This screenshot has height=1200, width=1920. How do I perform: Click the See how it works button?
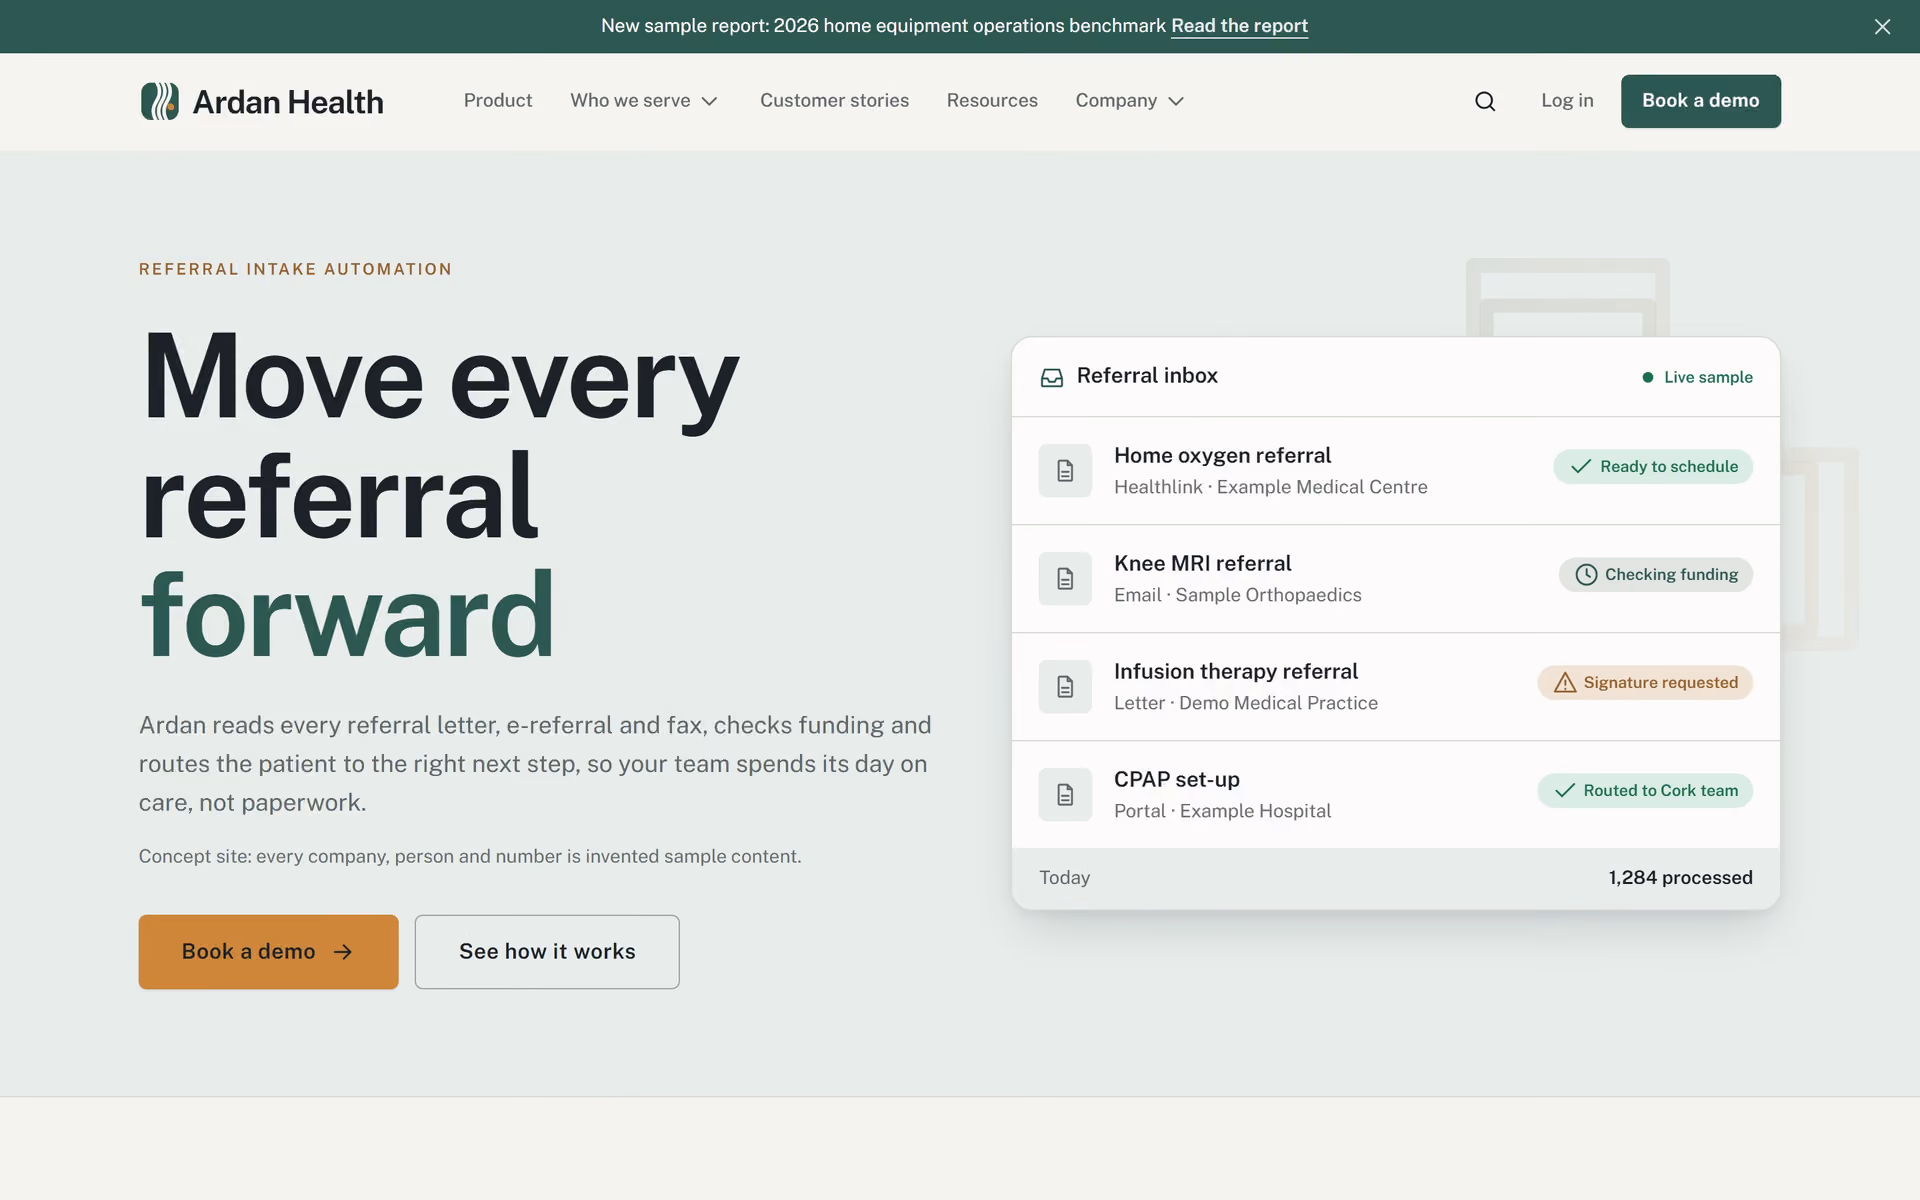click(x=547, y=952)
